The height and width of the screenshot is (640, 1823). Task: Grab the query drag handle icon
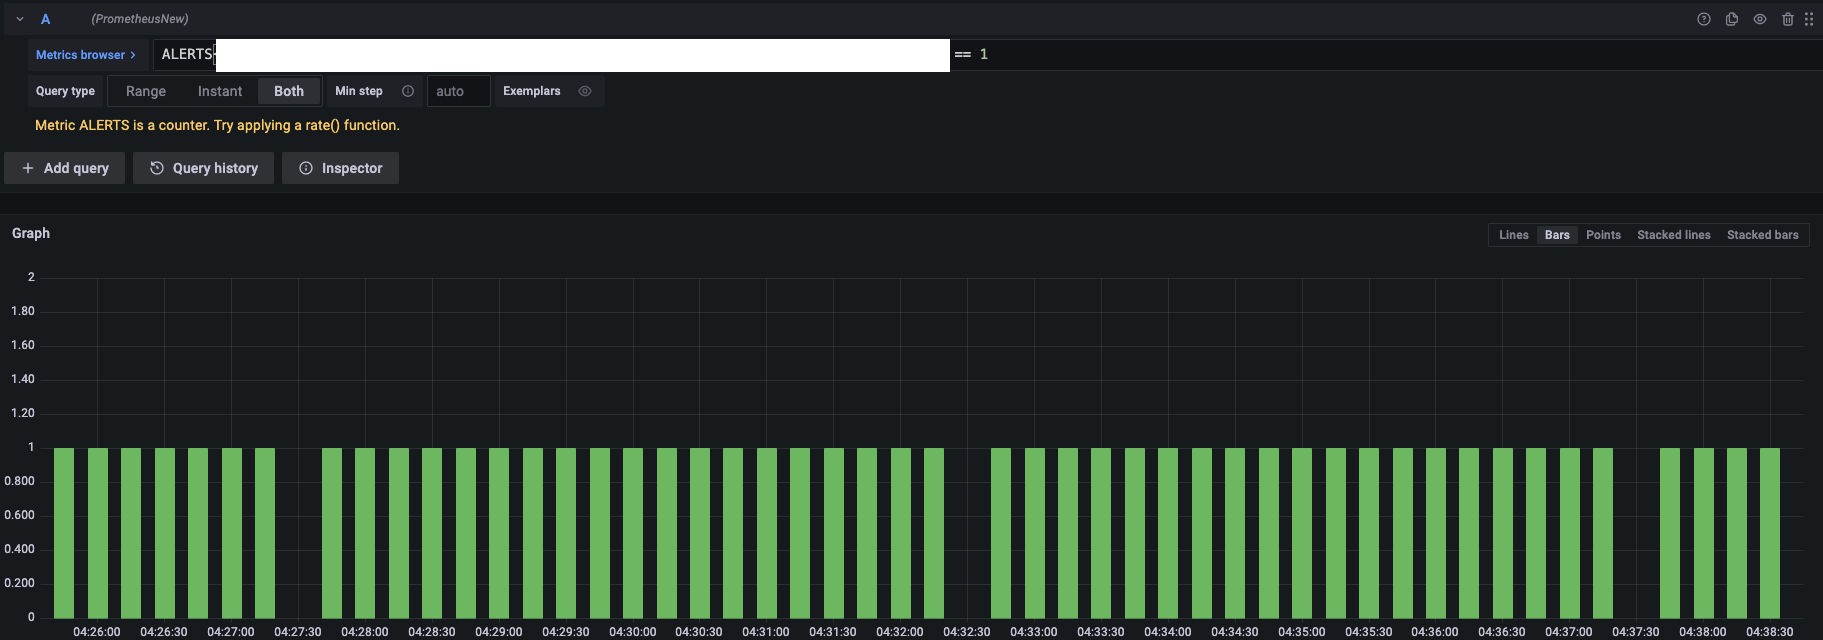click(x=1809, y=19)
